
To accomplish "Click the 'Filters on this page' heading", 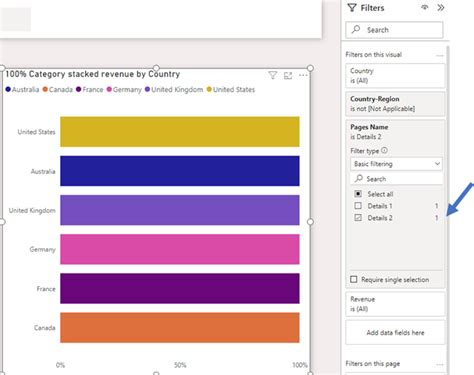I will [x=373, y=364].
